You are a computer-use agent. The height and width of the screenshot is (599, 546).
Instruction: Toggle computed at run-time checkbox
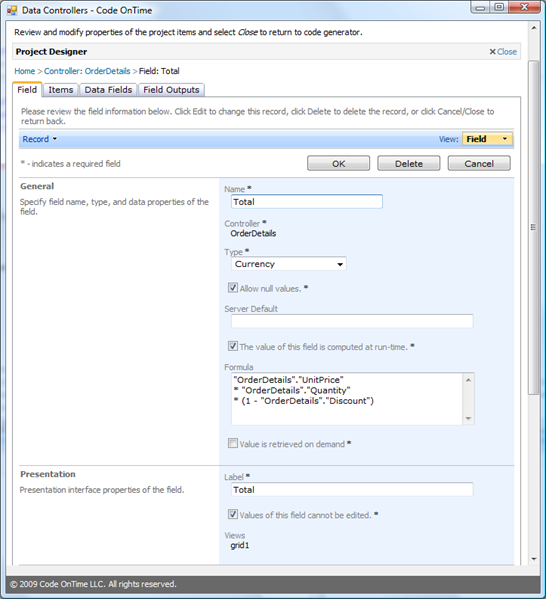[x=233, y=346]
